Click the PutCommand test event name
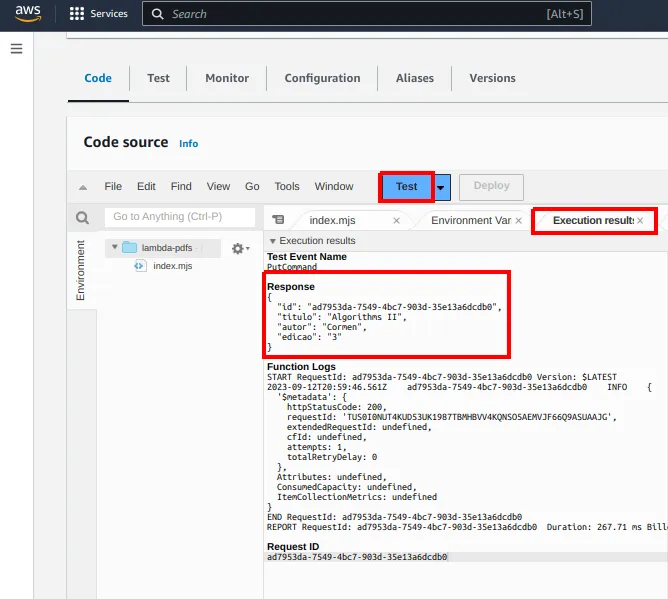 pos(292,267)
